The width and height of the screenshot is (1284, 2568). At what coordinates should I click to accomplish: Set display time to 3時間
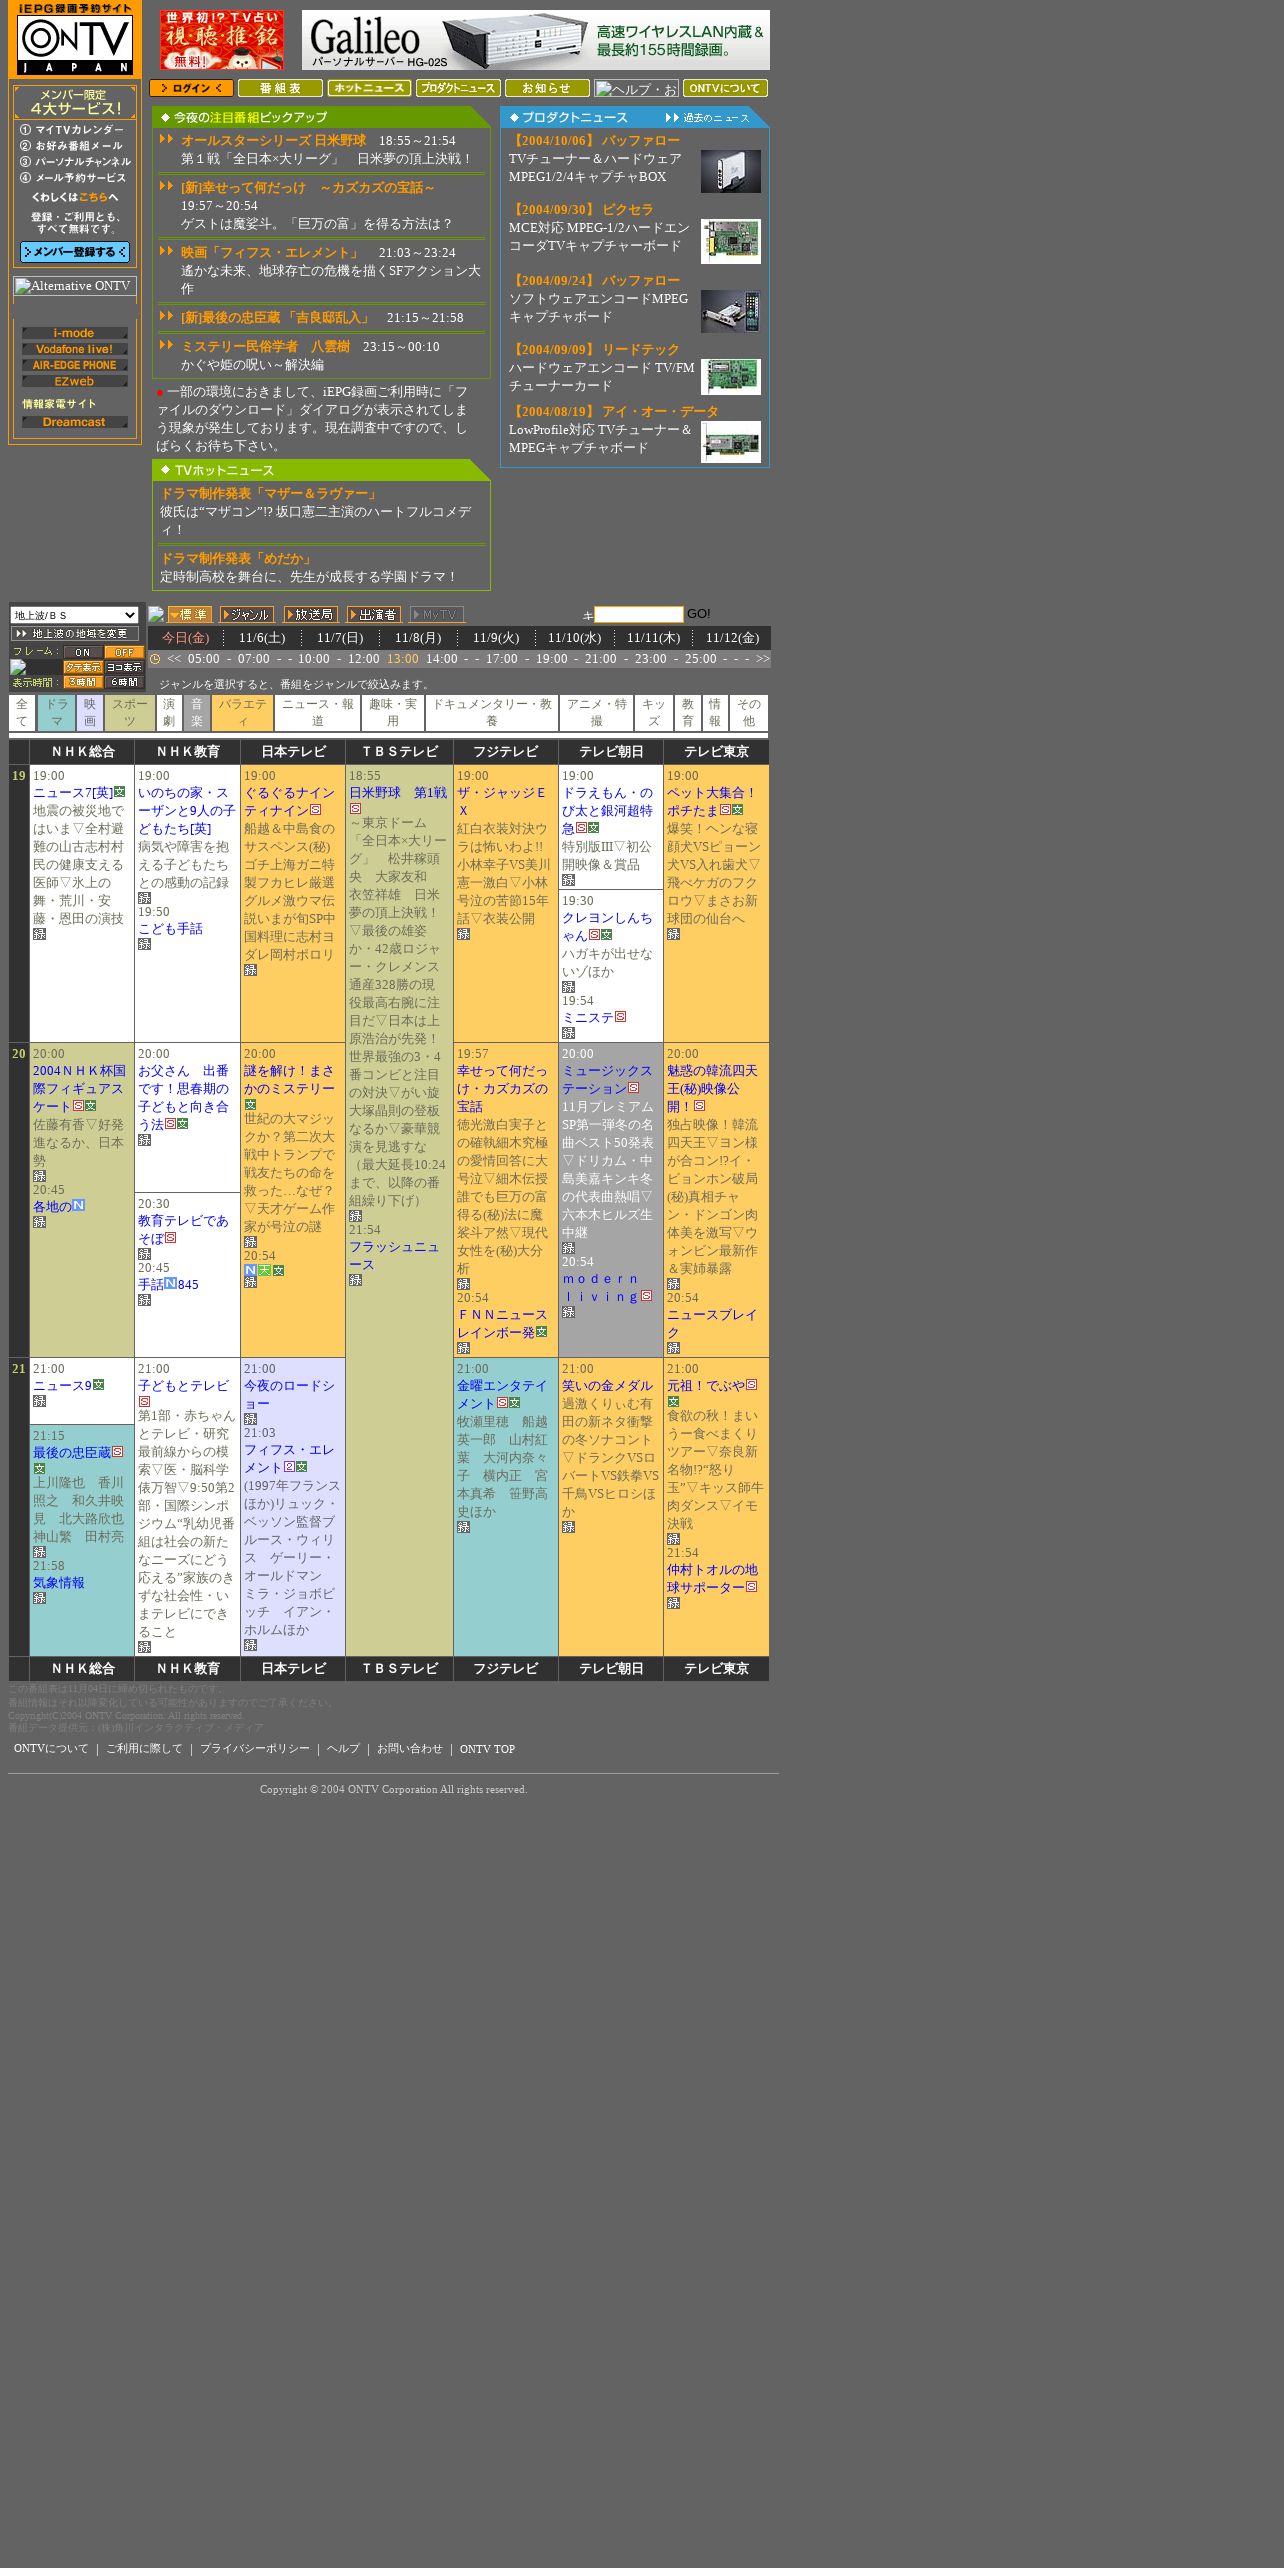83,682
